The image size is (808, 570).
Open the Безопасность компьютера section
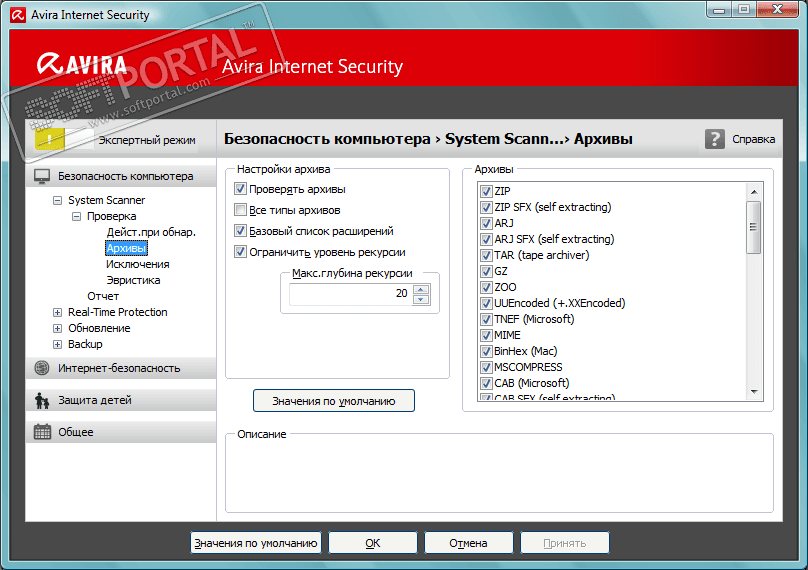(121, 176)
